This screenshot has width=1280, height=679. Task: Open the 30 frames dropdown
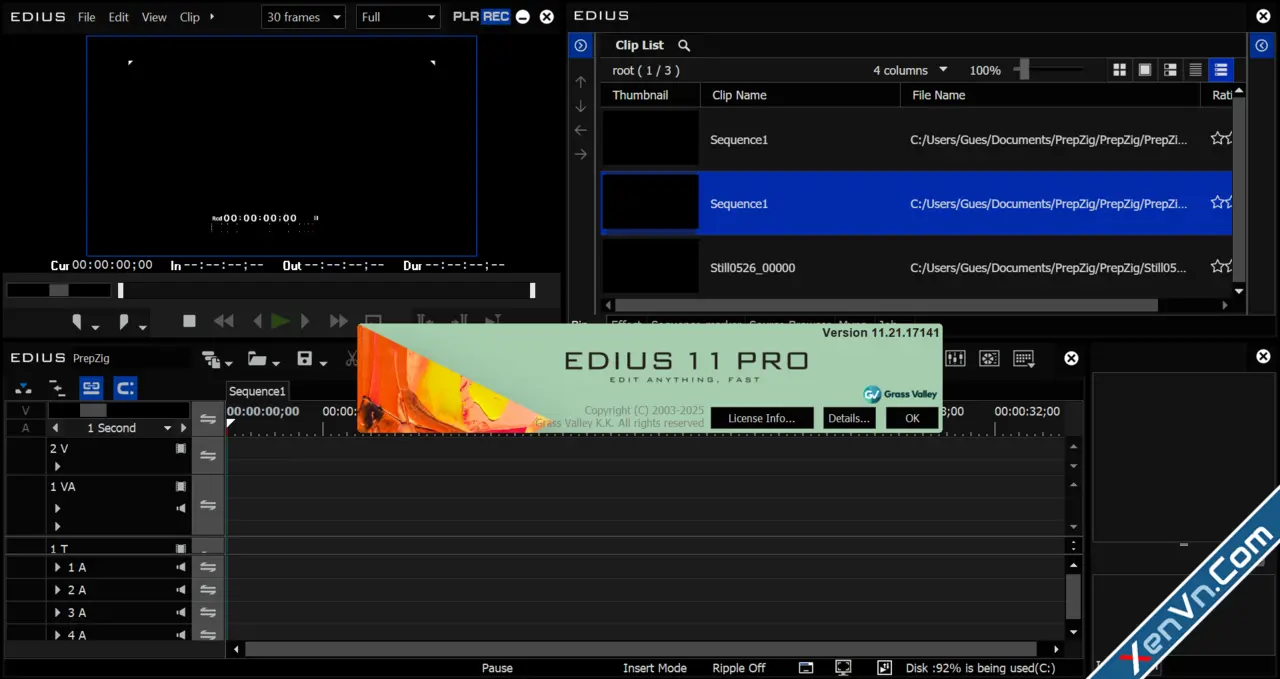(x=303, y=17)
